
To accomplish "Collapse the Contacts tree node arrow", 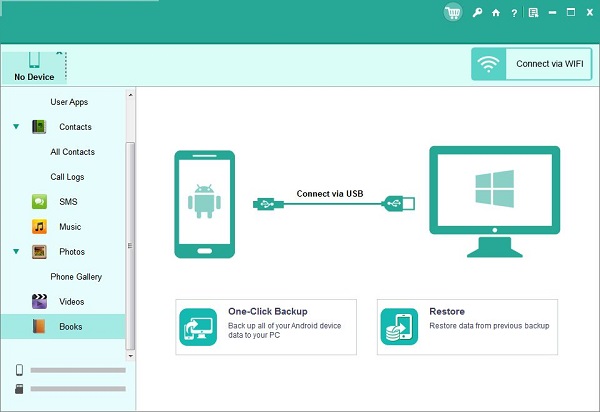I will (16, 127).
